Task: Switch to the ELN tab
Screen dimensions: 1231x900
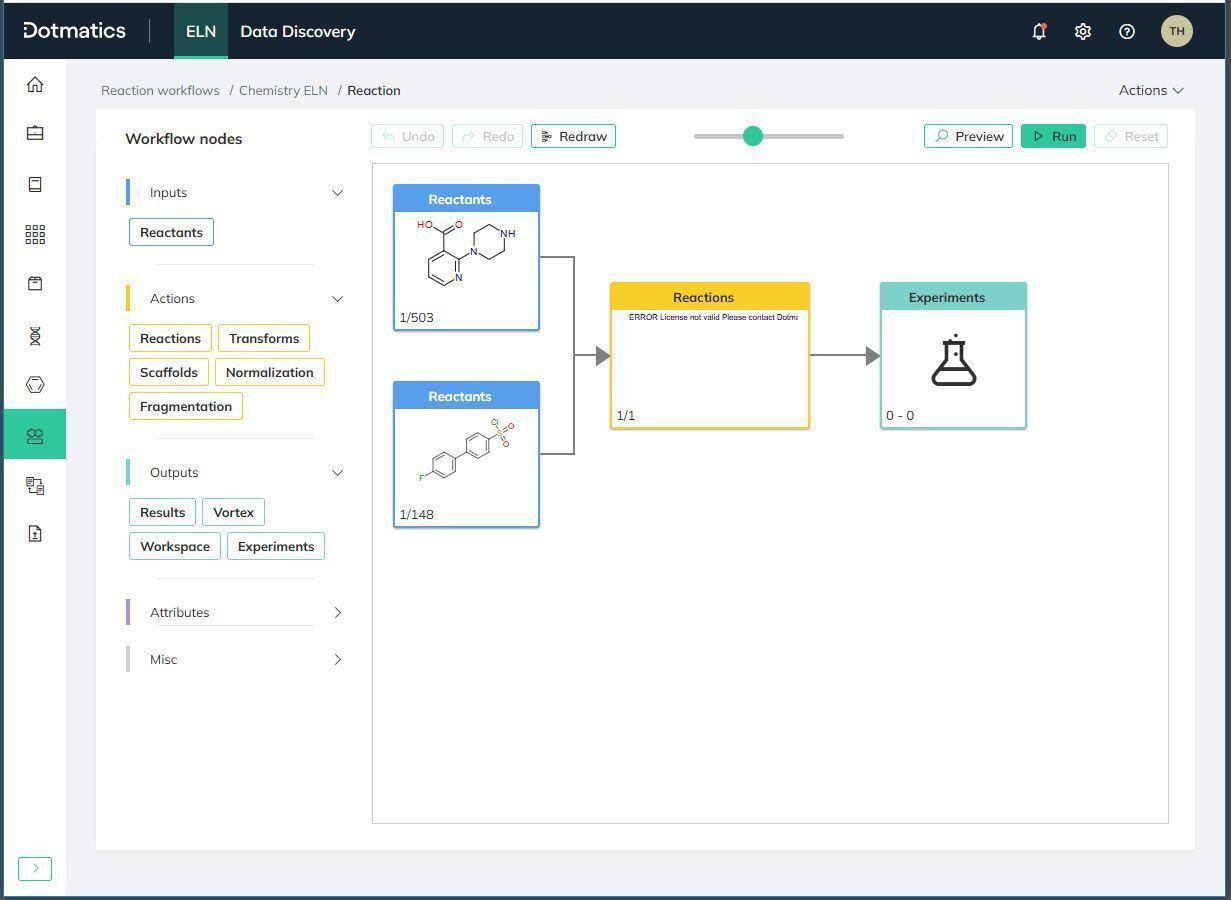Action: [201, 31]
